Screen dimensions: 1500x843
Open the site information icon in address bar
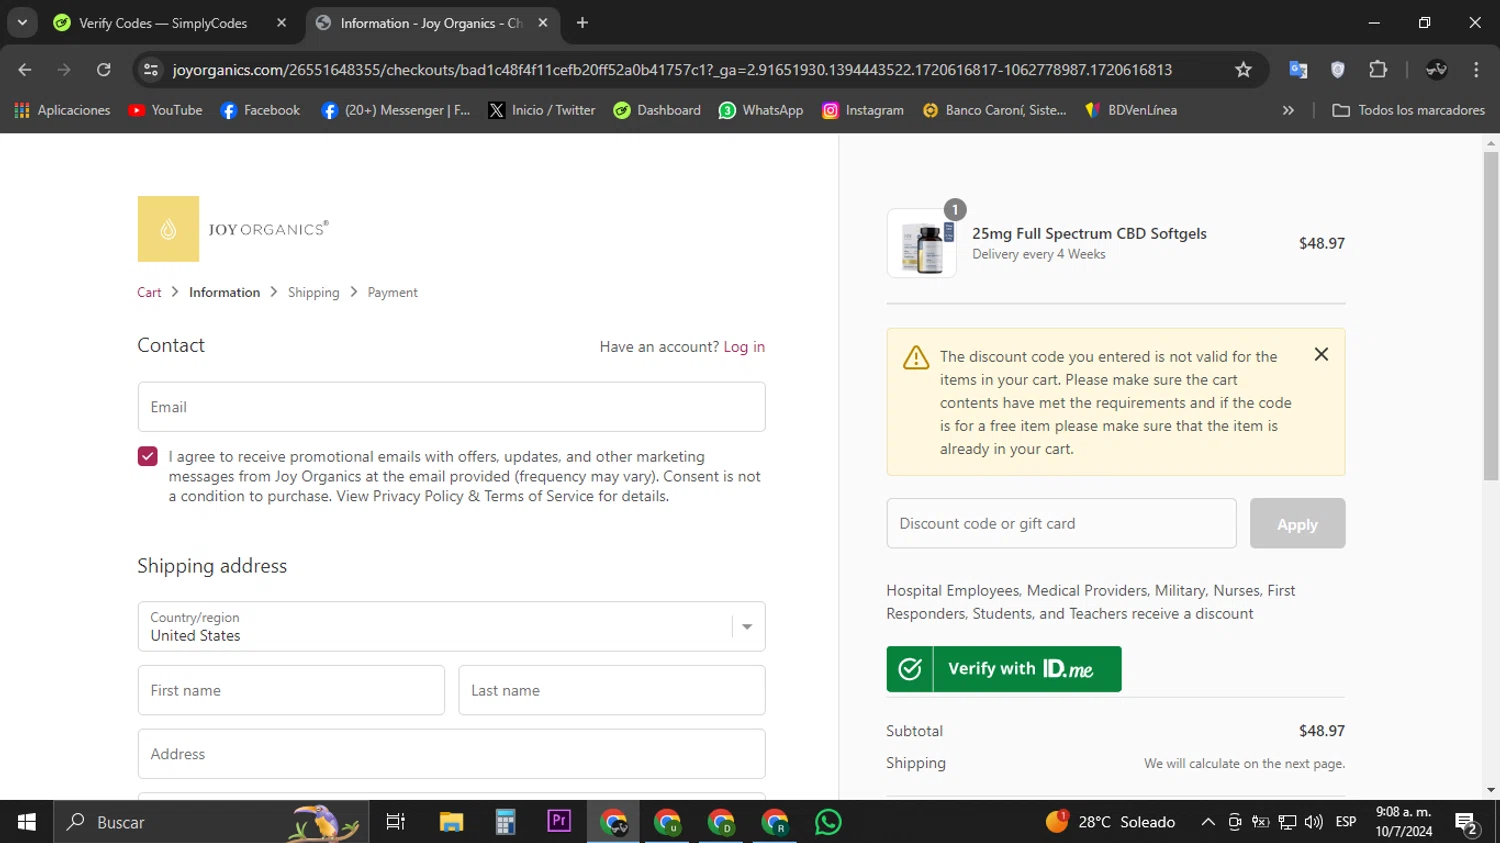coord(151,70)
